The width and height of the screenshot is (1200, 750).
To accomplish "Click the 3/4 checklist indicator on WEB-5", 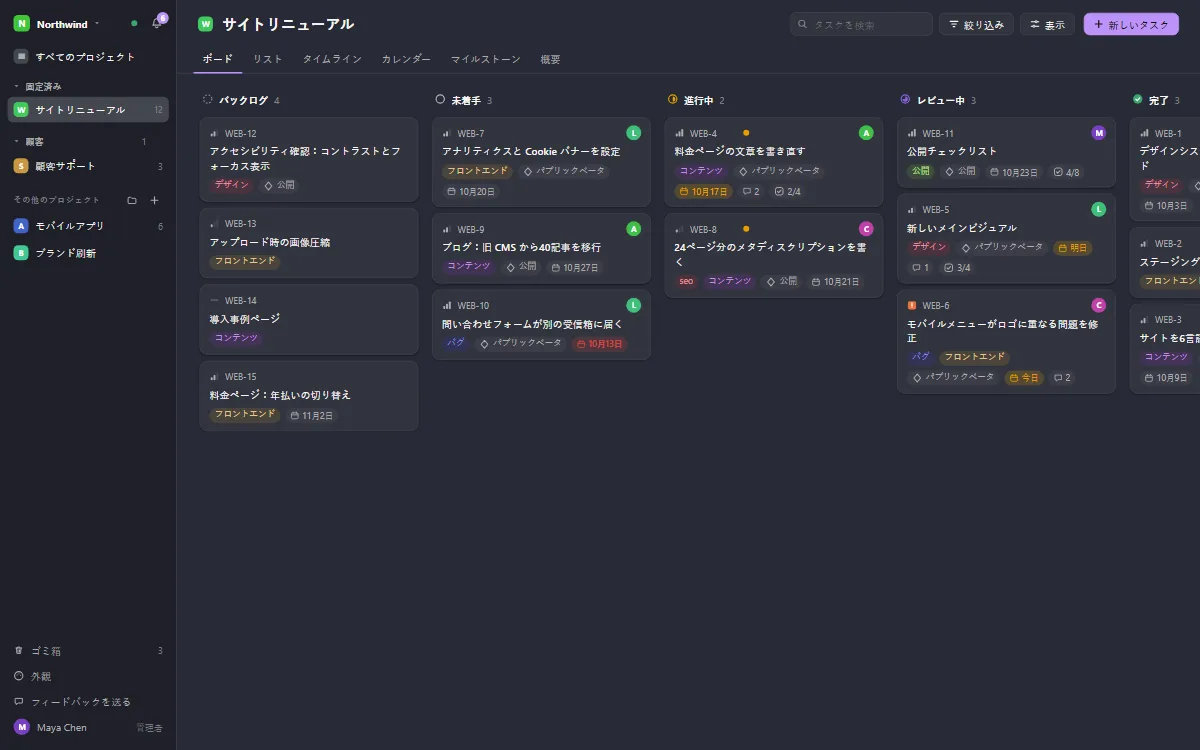I will point(958,267).
